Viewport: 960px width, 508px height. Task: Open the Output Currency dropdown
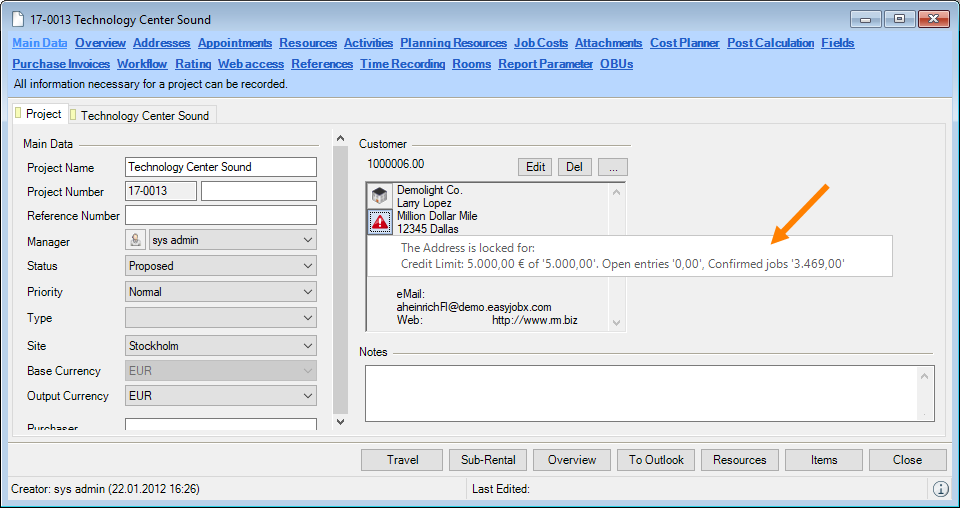click(308, 396)
